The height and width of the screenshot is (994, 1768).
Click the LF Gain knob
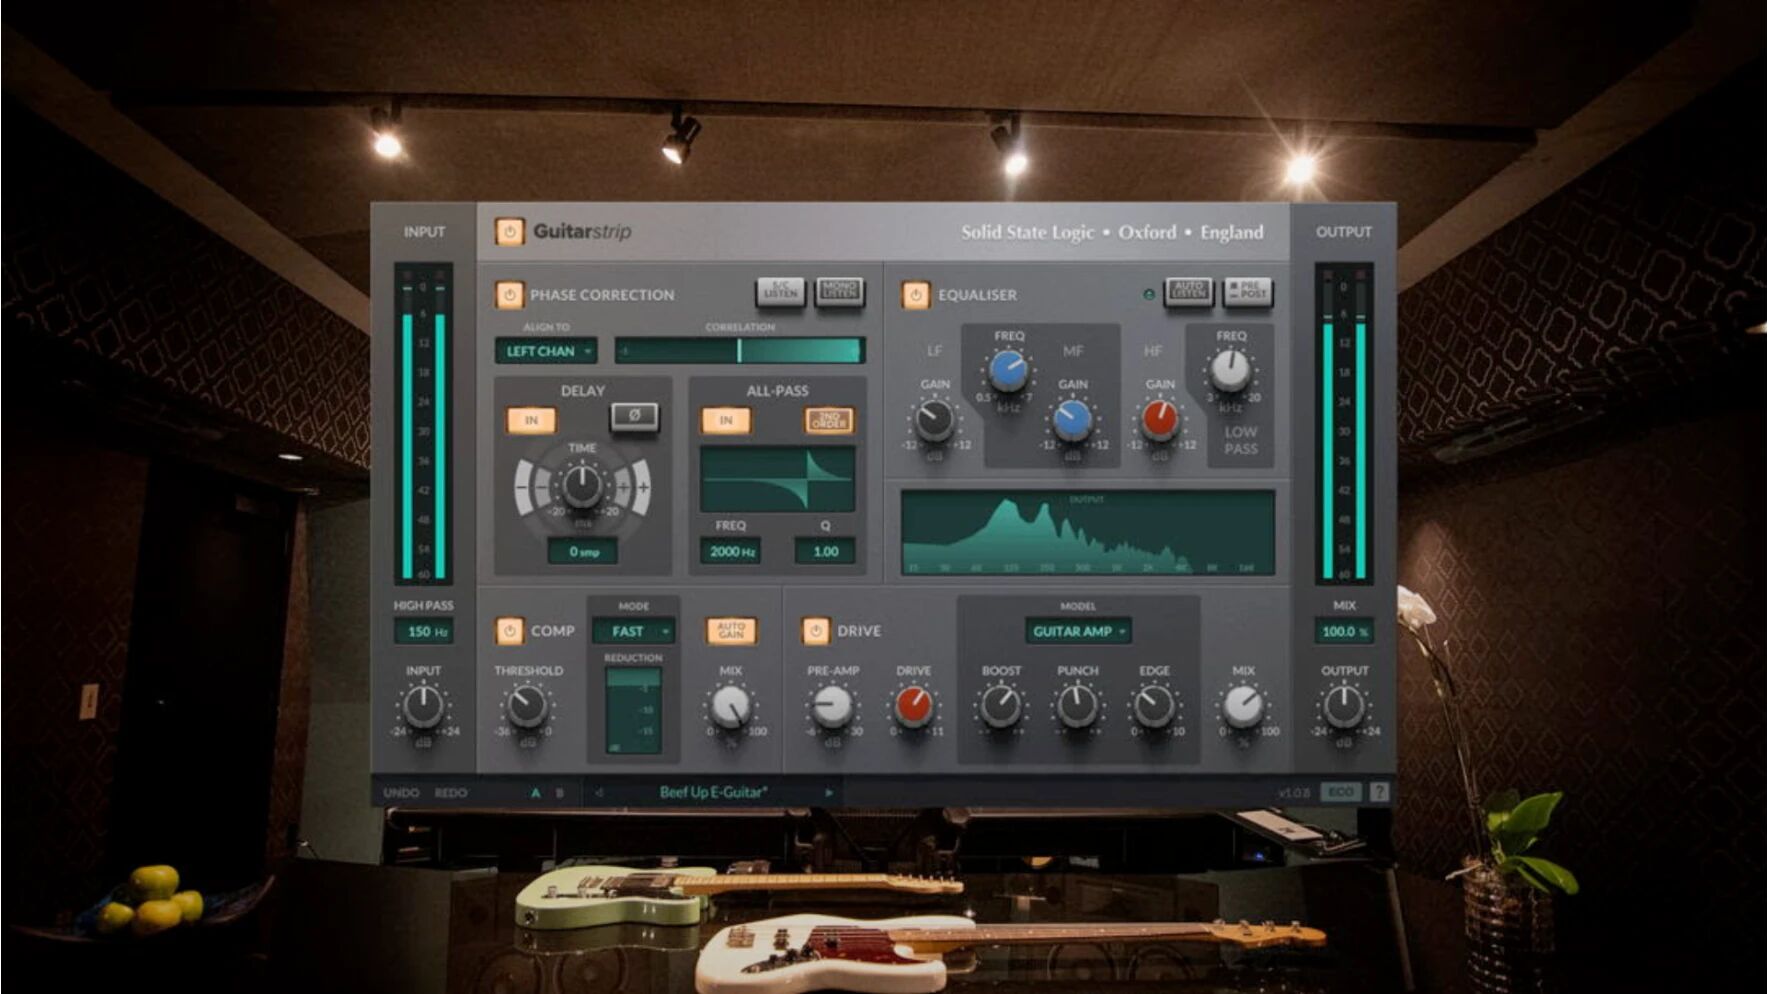(x=934, y=420)
